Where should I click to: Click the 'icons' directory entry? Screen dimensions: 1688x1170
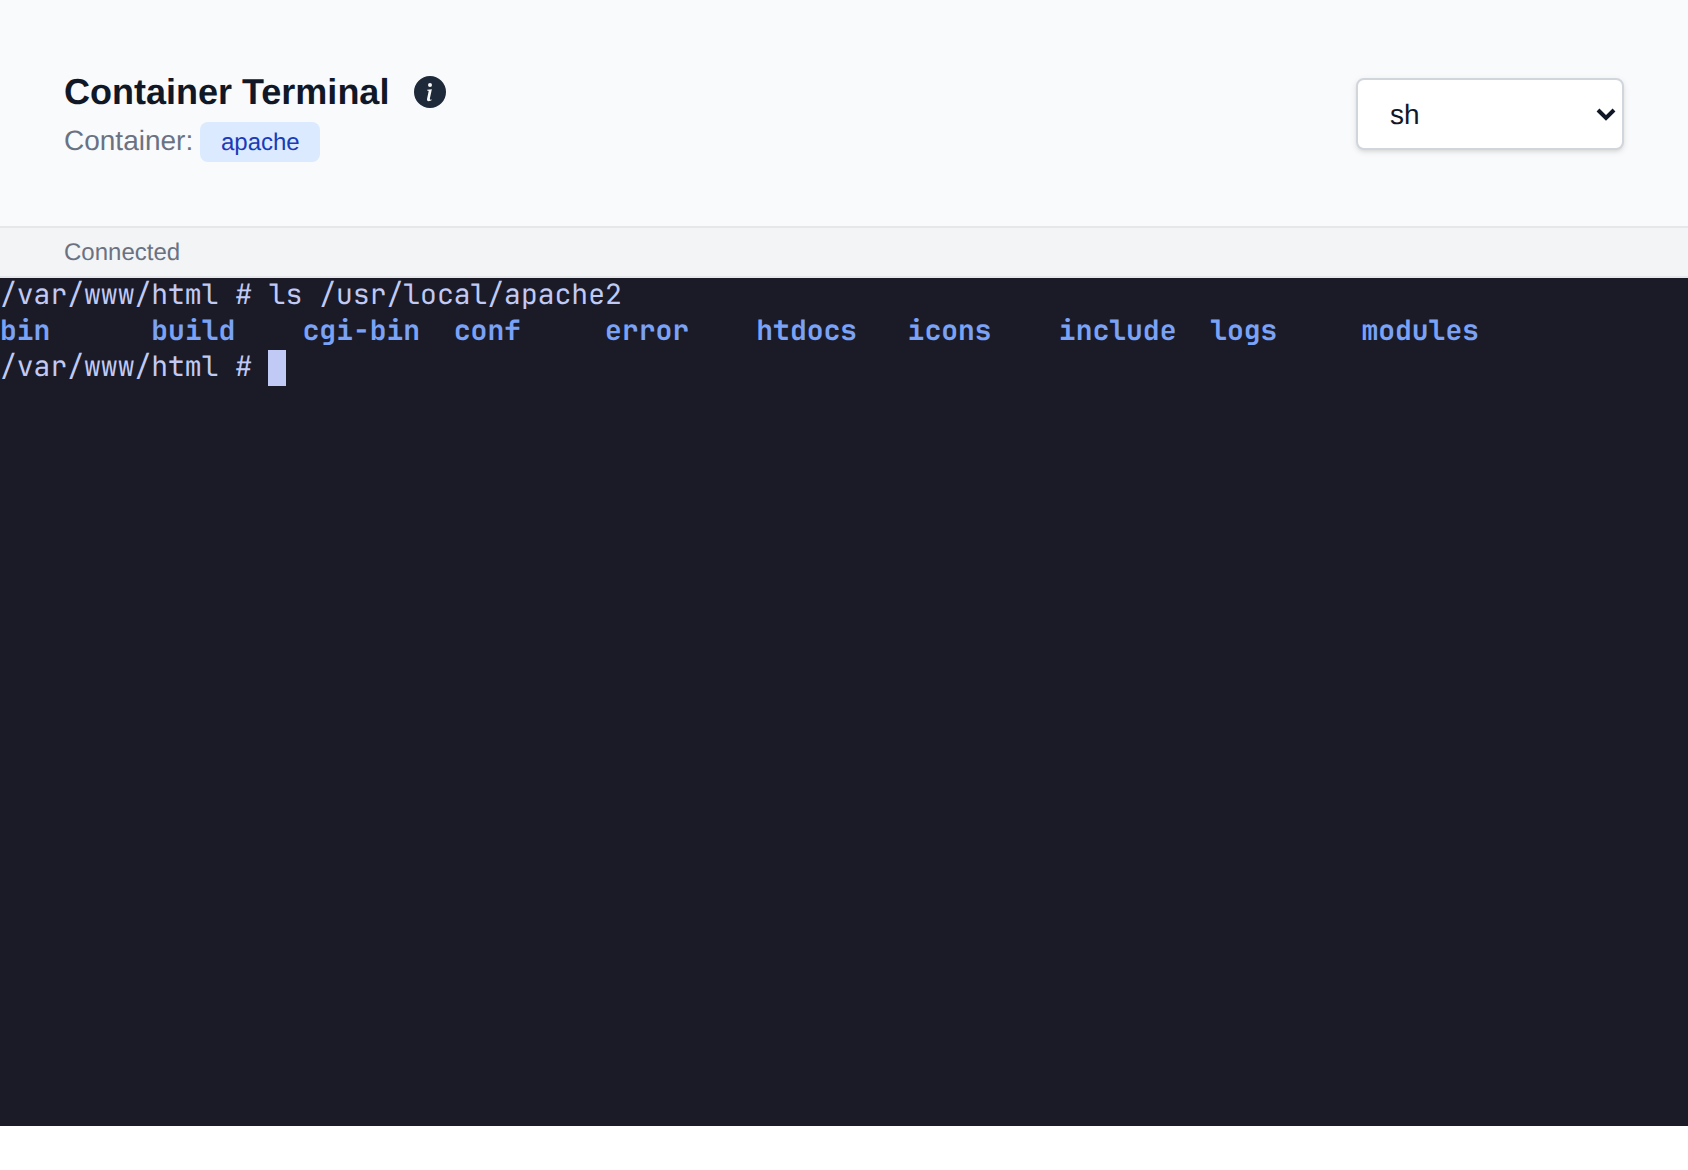949,331
